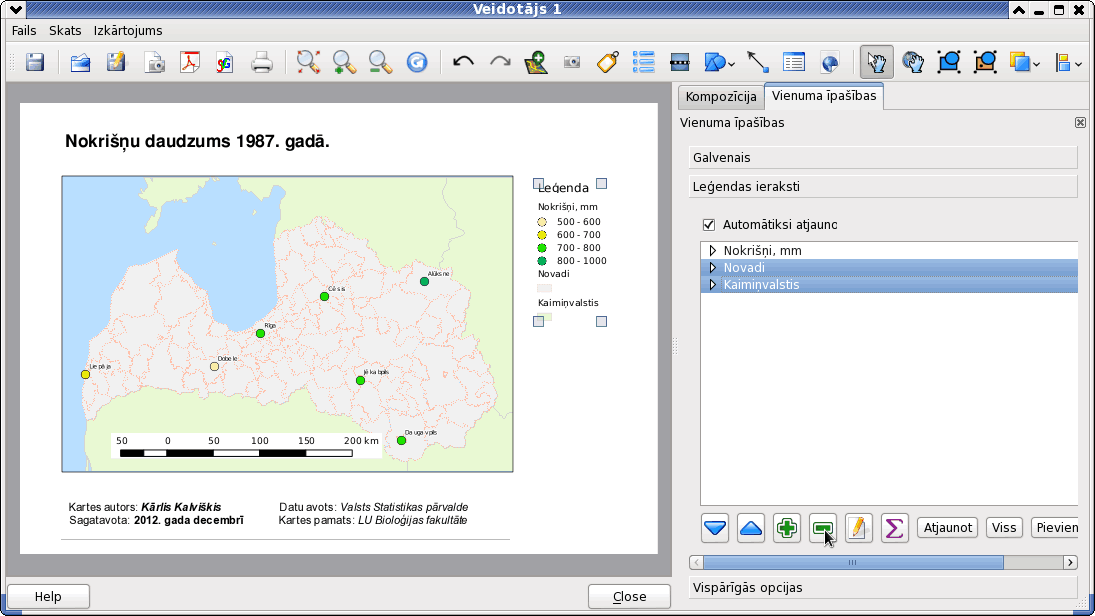Select the Add new map tool
The height and width of the screenshot is (616, 1095).
pyautogui.click(x=536, y=63)
